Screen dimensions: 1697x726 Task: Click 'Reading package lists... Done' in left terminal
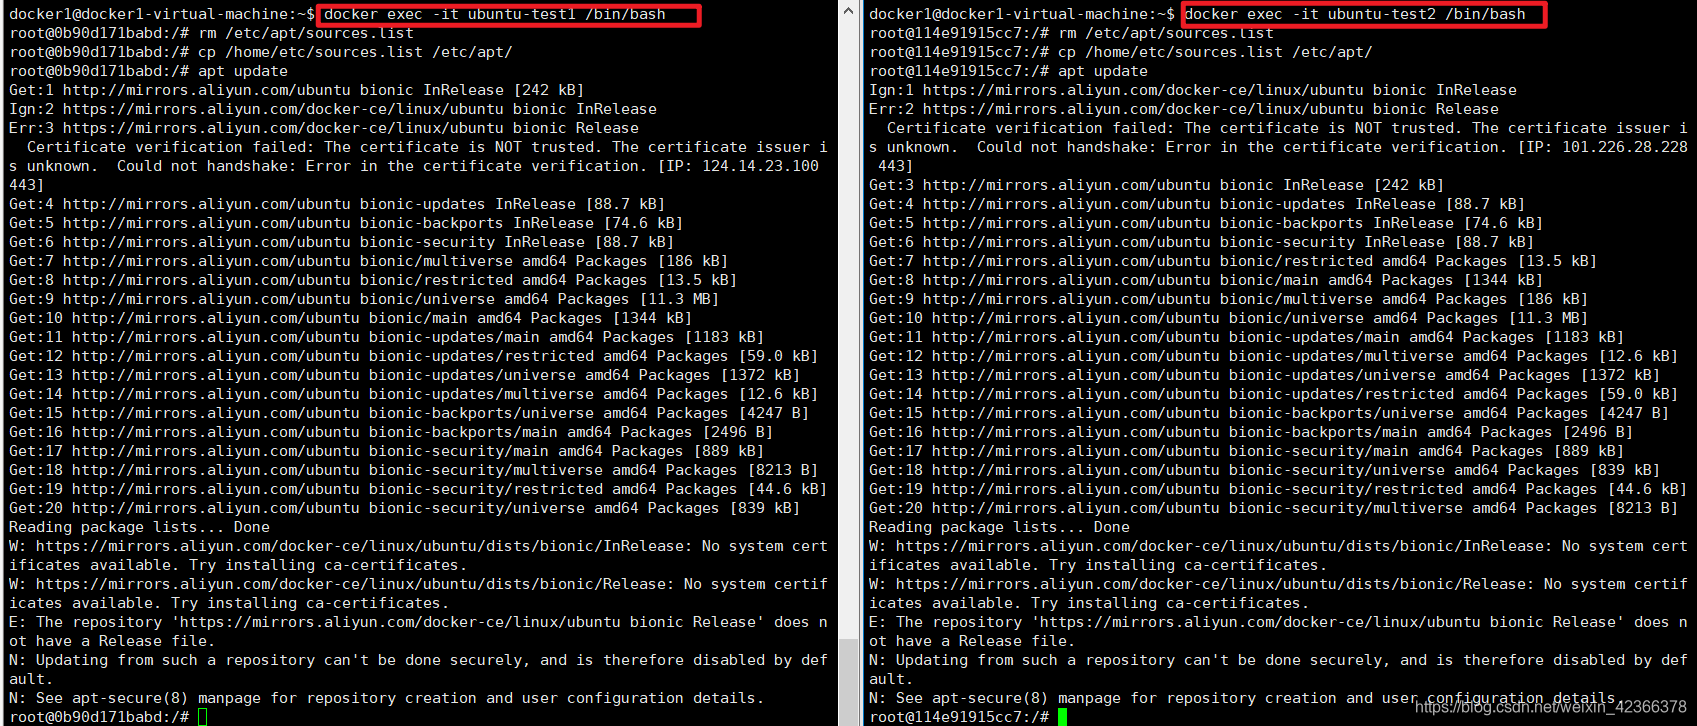[x=139, y=527]
